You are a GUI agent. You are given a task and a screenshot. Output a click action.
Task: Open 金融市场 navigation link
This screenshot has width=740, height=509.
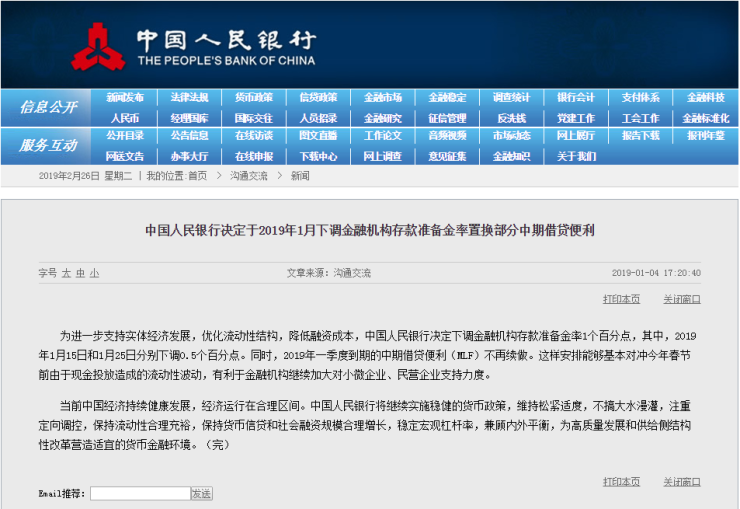click(x=383, y=98)
